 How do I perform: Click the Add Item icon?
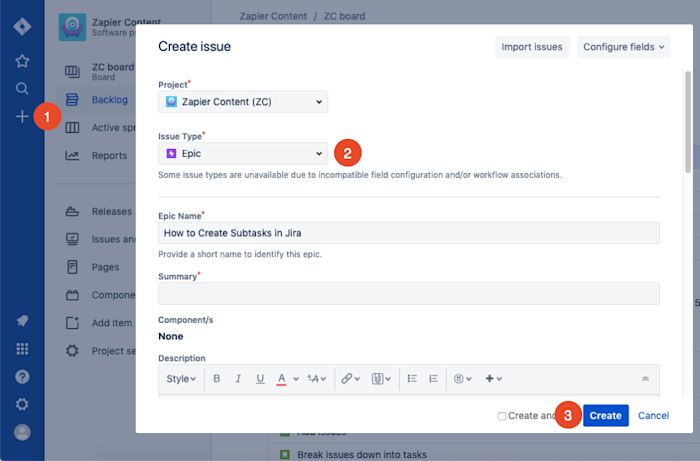click(x=72, y=323)
